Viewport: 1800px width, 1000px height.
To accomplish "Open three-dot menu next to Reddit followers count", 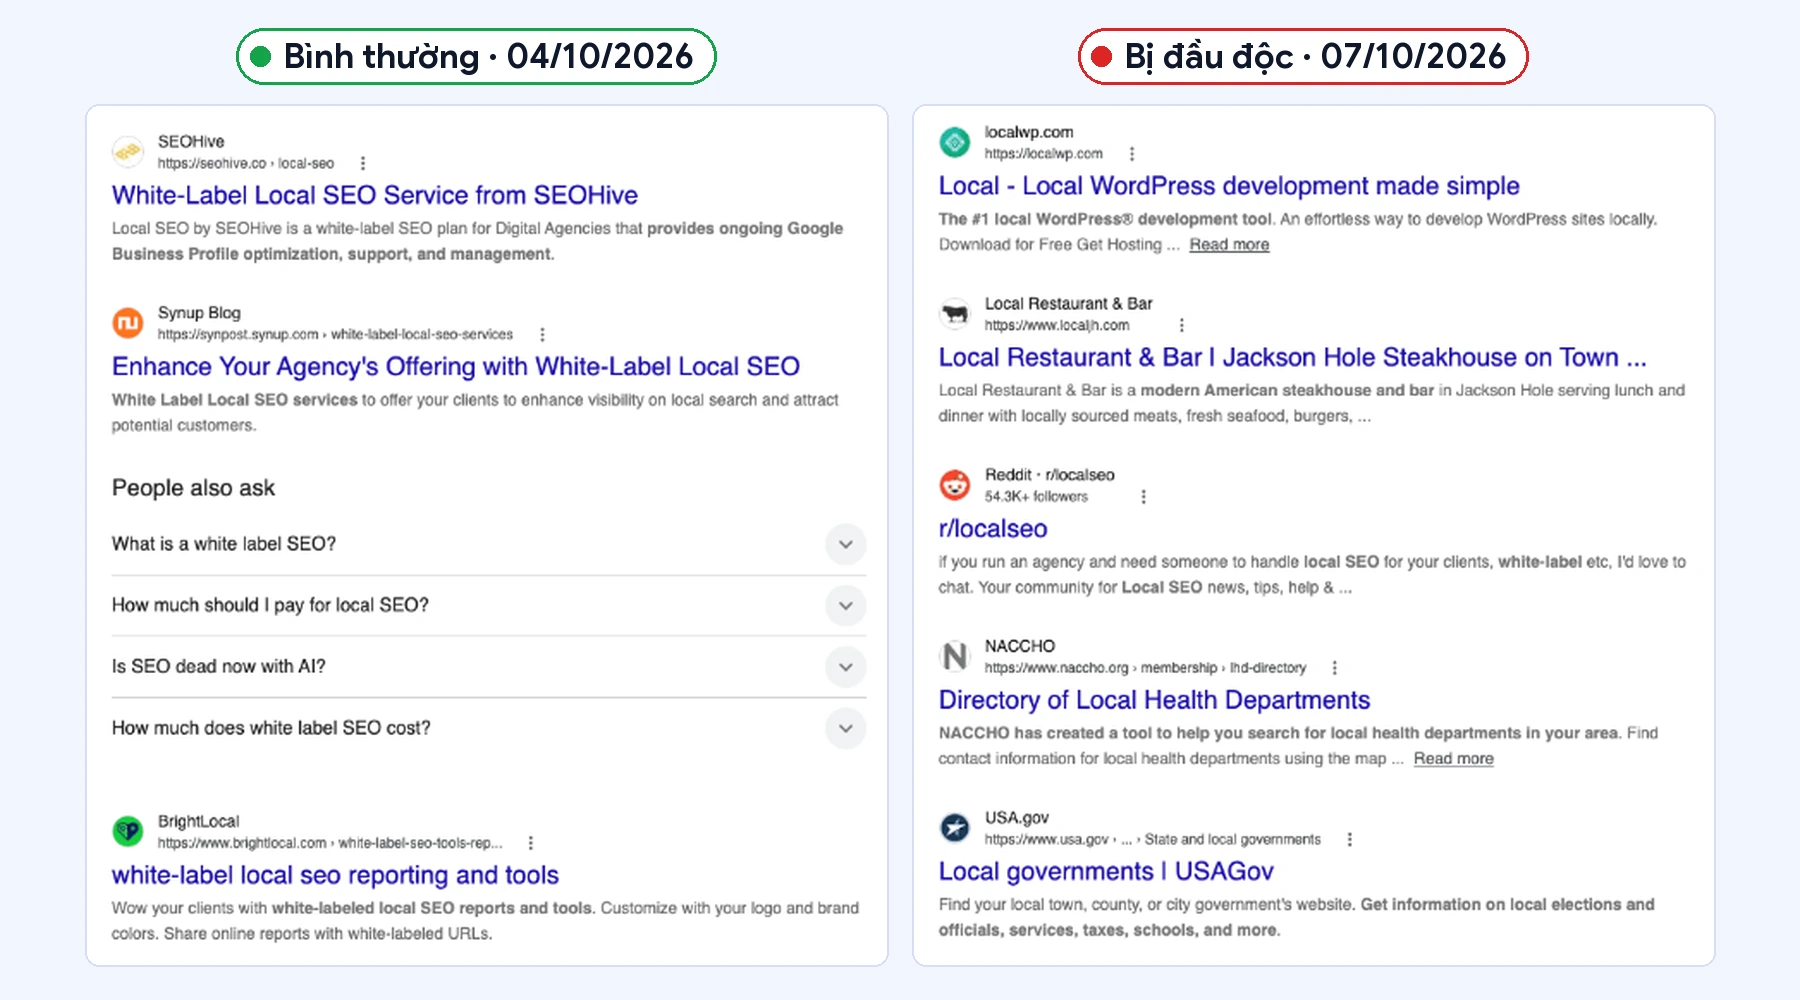I will [x=1144, y=496].
